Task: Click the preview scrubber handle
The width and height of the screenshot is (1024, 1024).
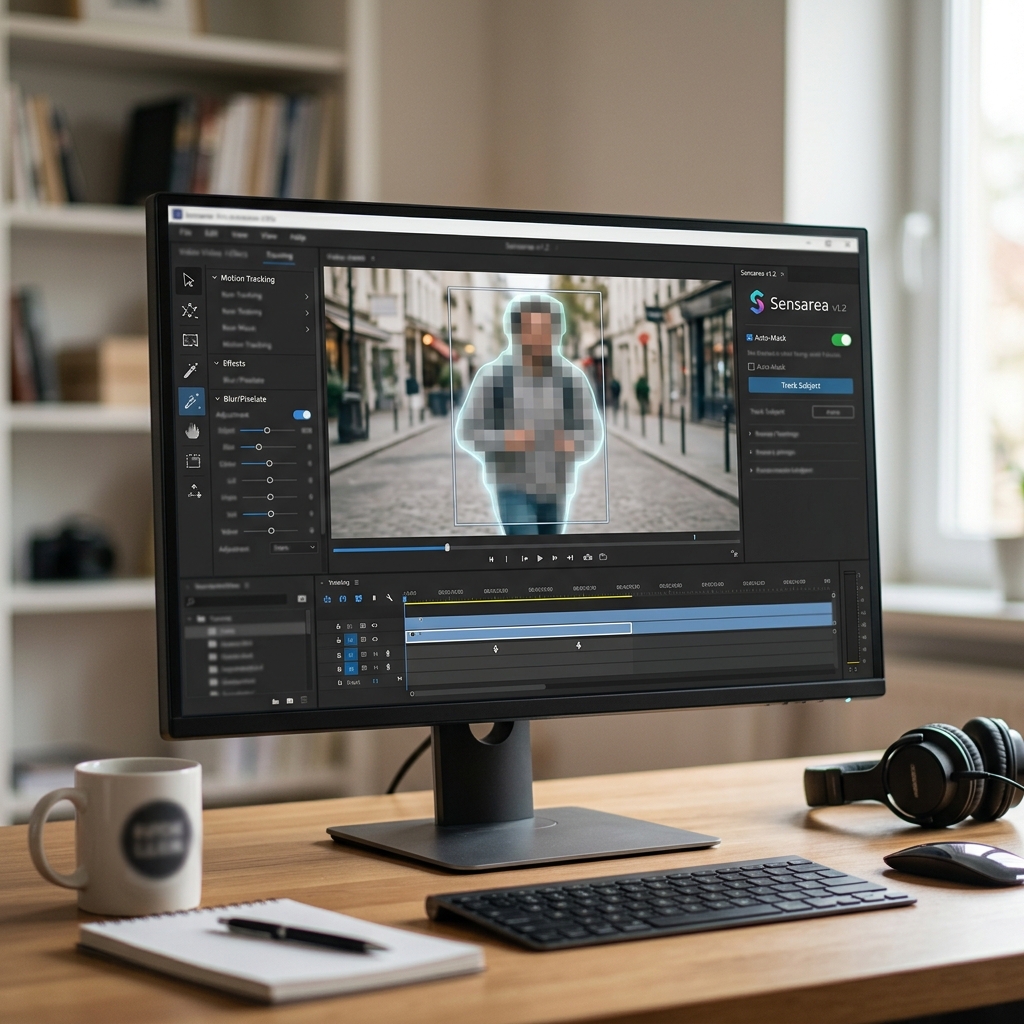Action: point(447,547)
